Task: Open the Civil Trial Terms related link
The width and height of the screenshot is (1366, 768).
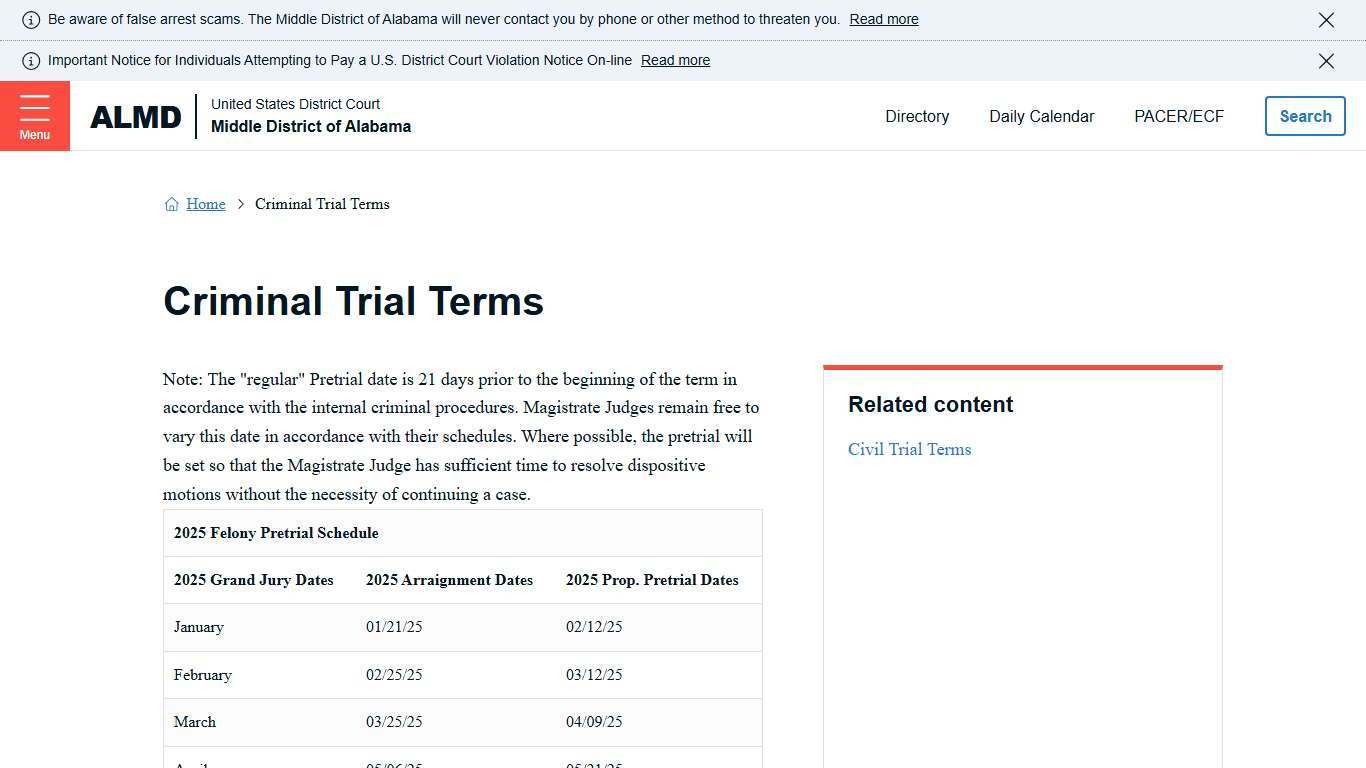Action: tap(909, 449)
